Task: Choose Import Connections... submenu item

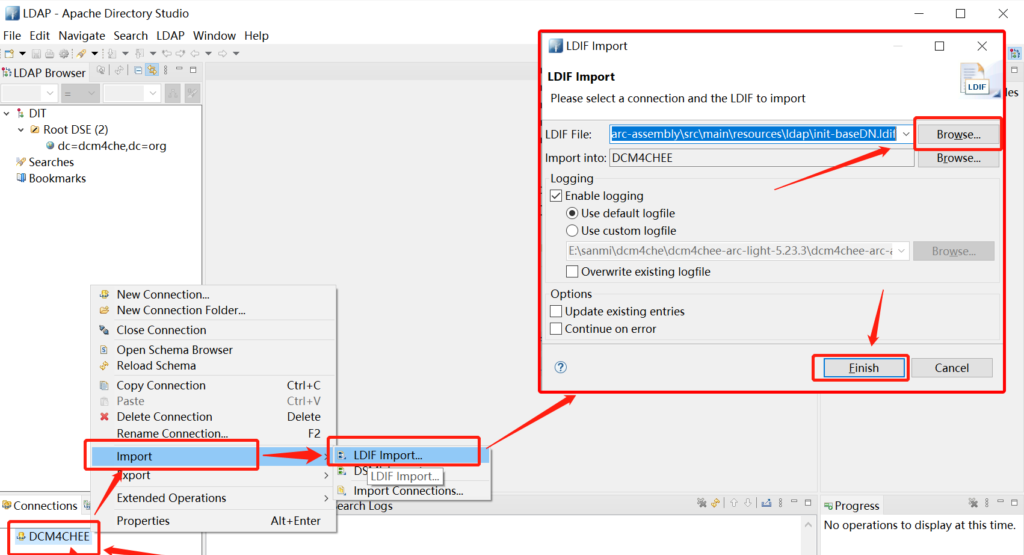Action: point(408,491)
